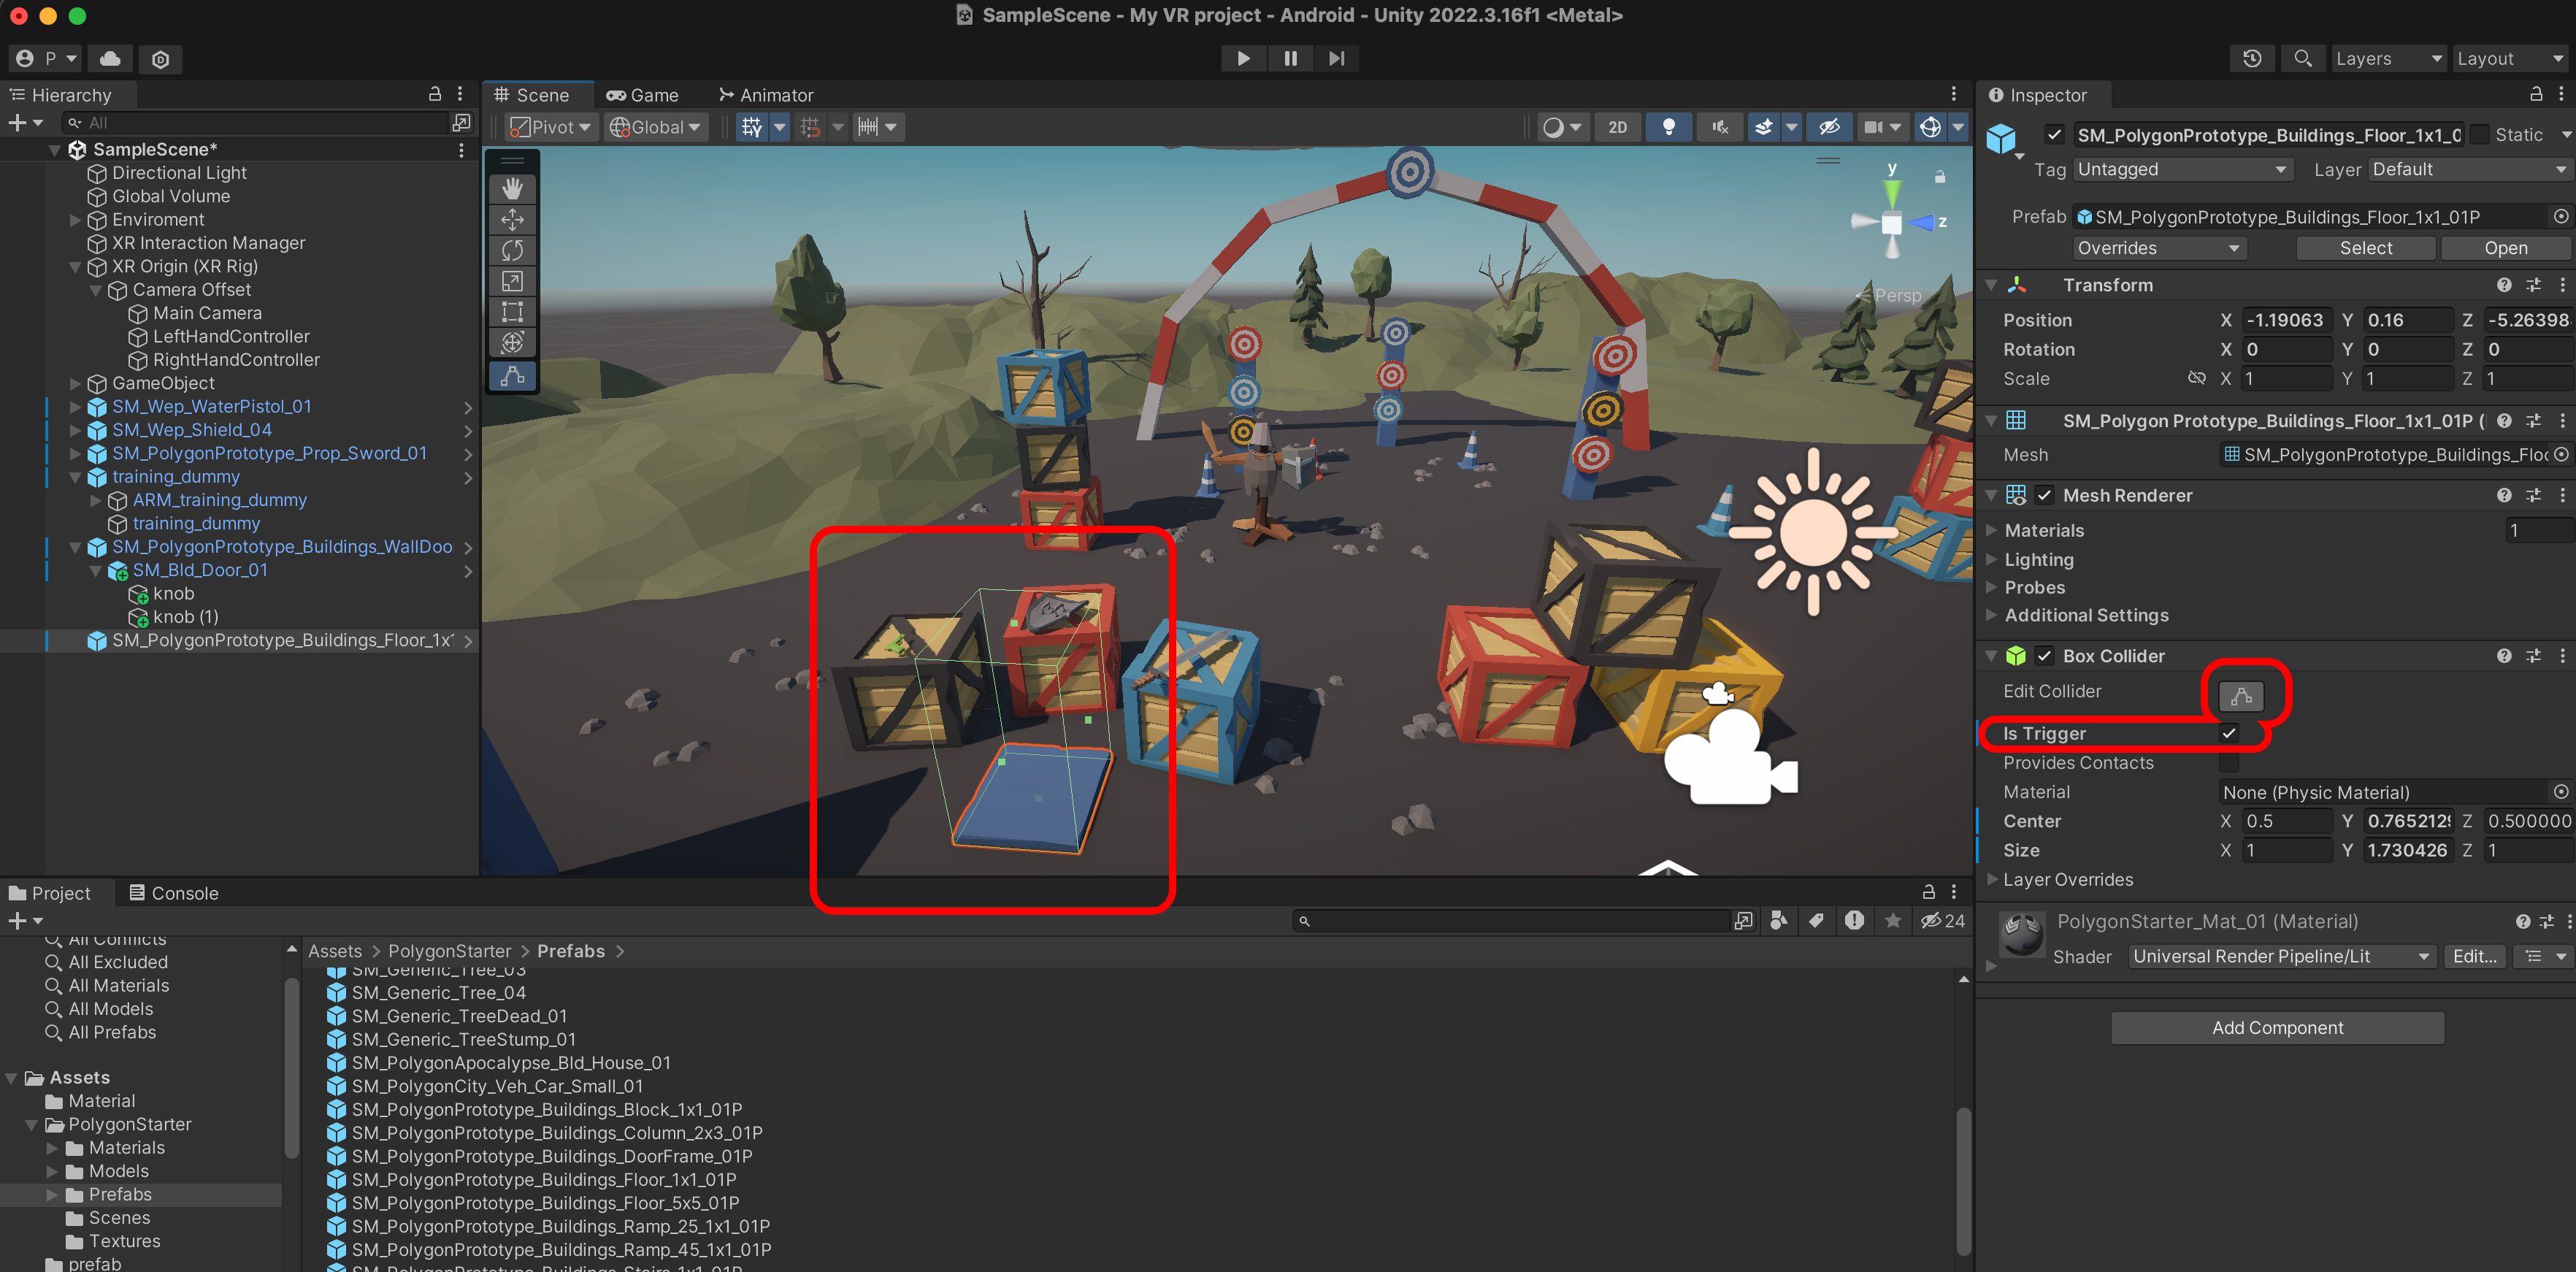
Task: Uncheck the Is Trigger checkbox
Action: (x=2229, y=733)
